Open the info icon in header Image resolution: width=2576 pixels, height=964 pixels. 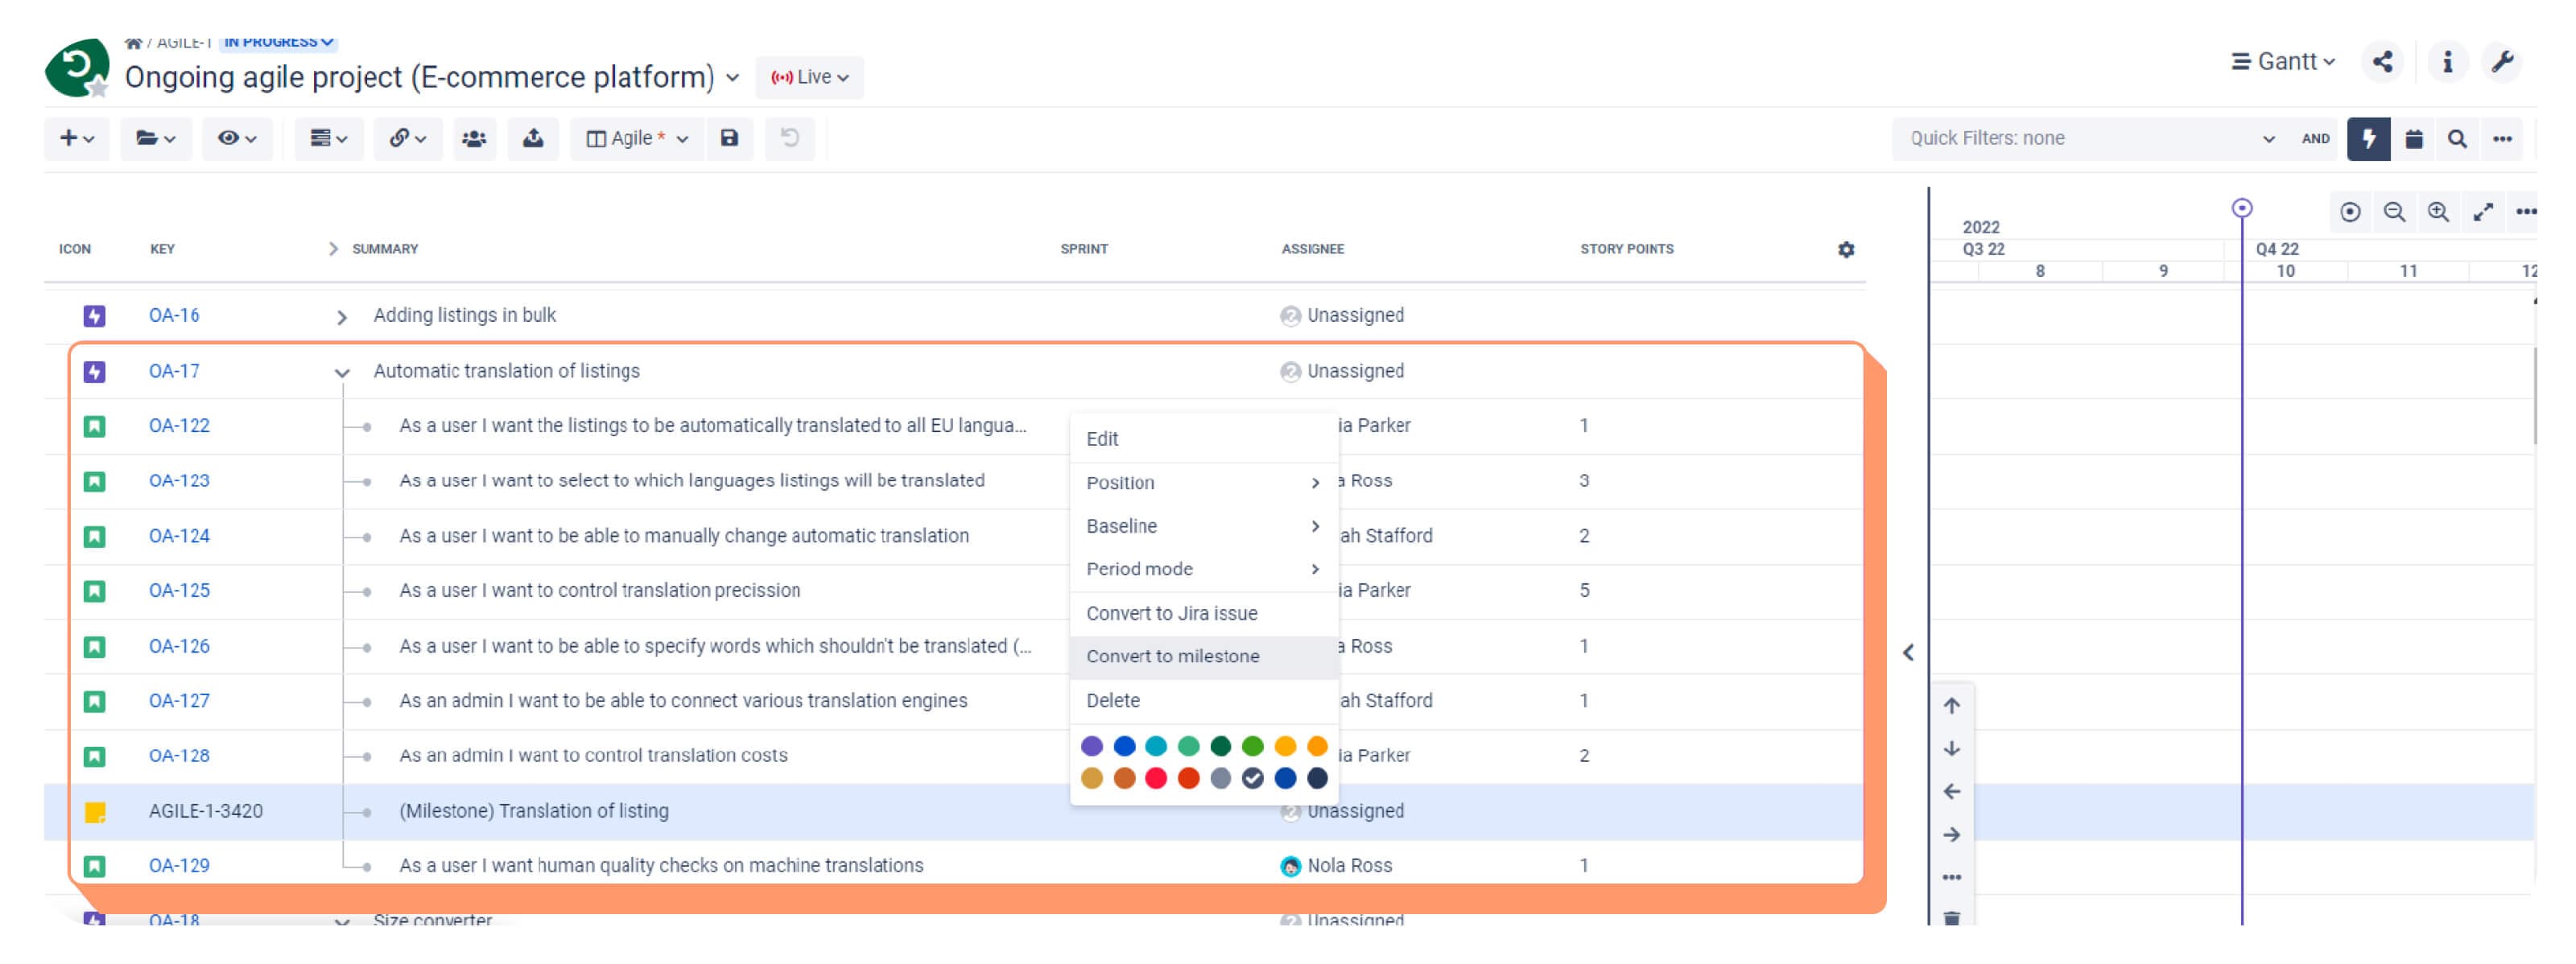(x=2447, y=62)
